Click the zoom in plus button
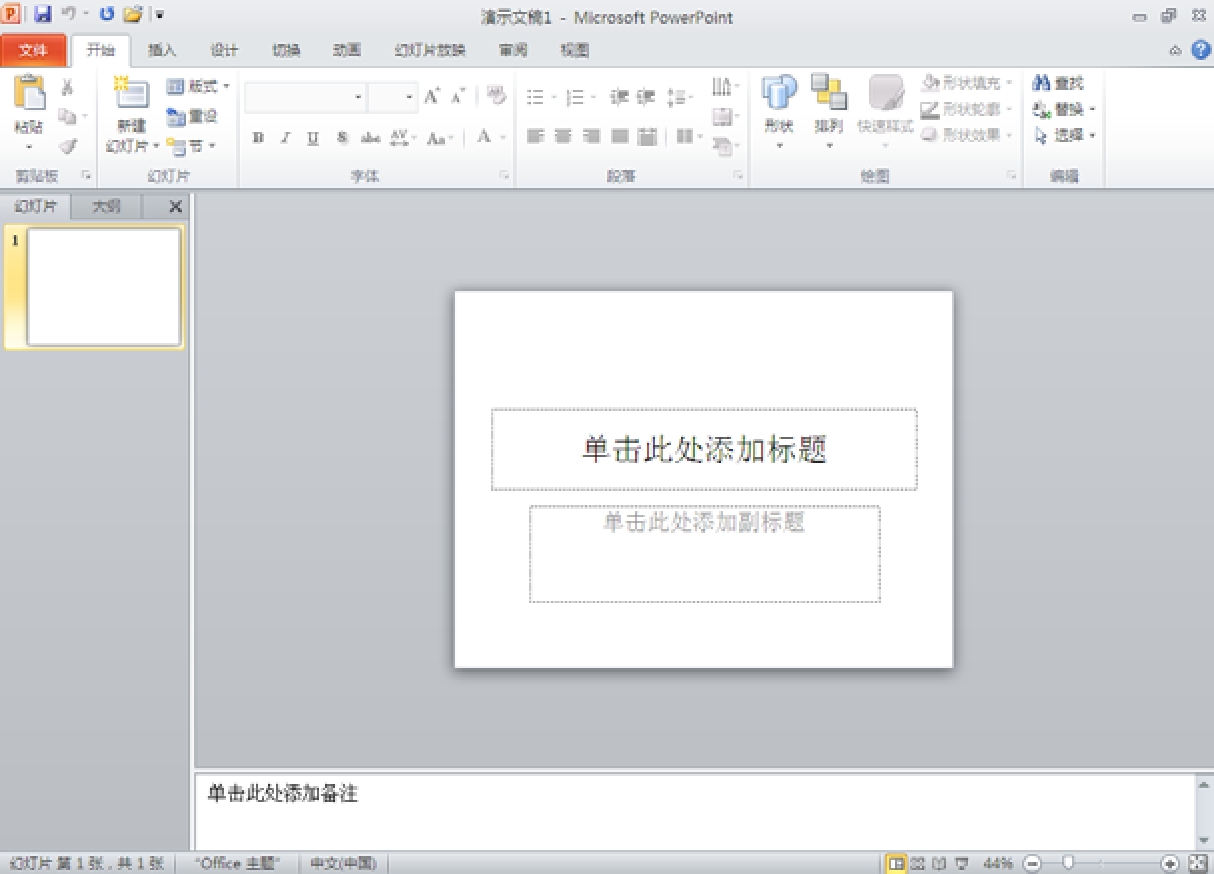The width and height of the screenshot is (1214, 874). click(x=1170, y=863)
